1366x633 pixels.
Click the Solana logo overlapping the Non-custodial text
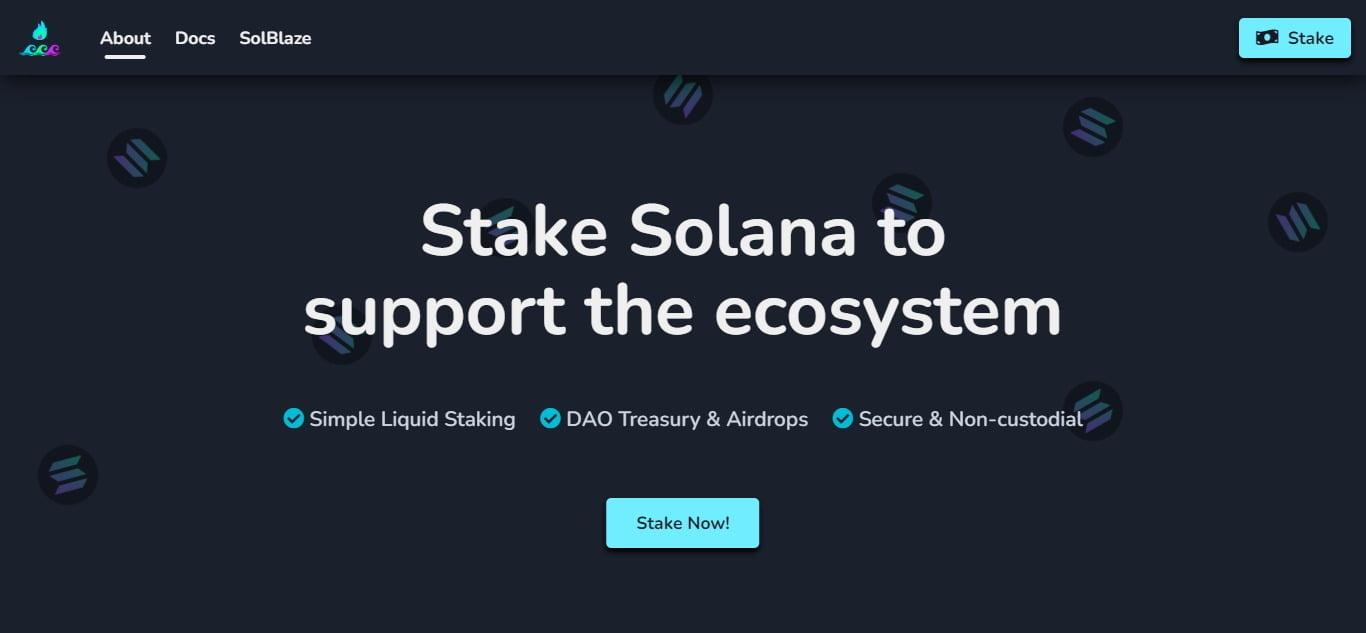pos(1093,410)
